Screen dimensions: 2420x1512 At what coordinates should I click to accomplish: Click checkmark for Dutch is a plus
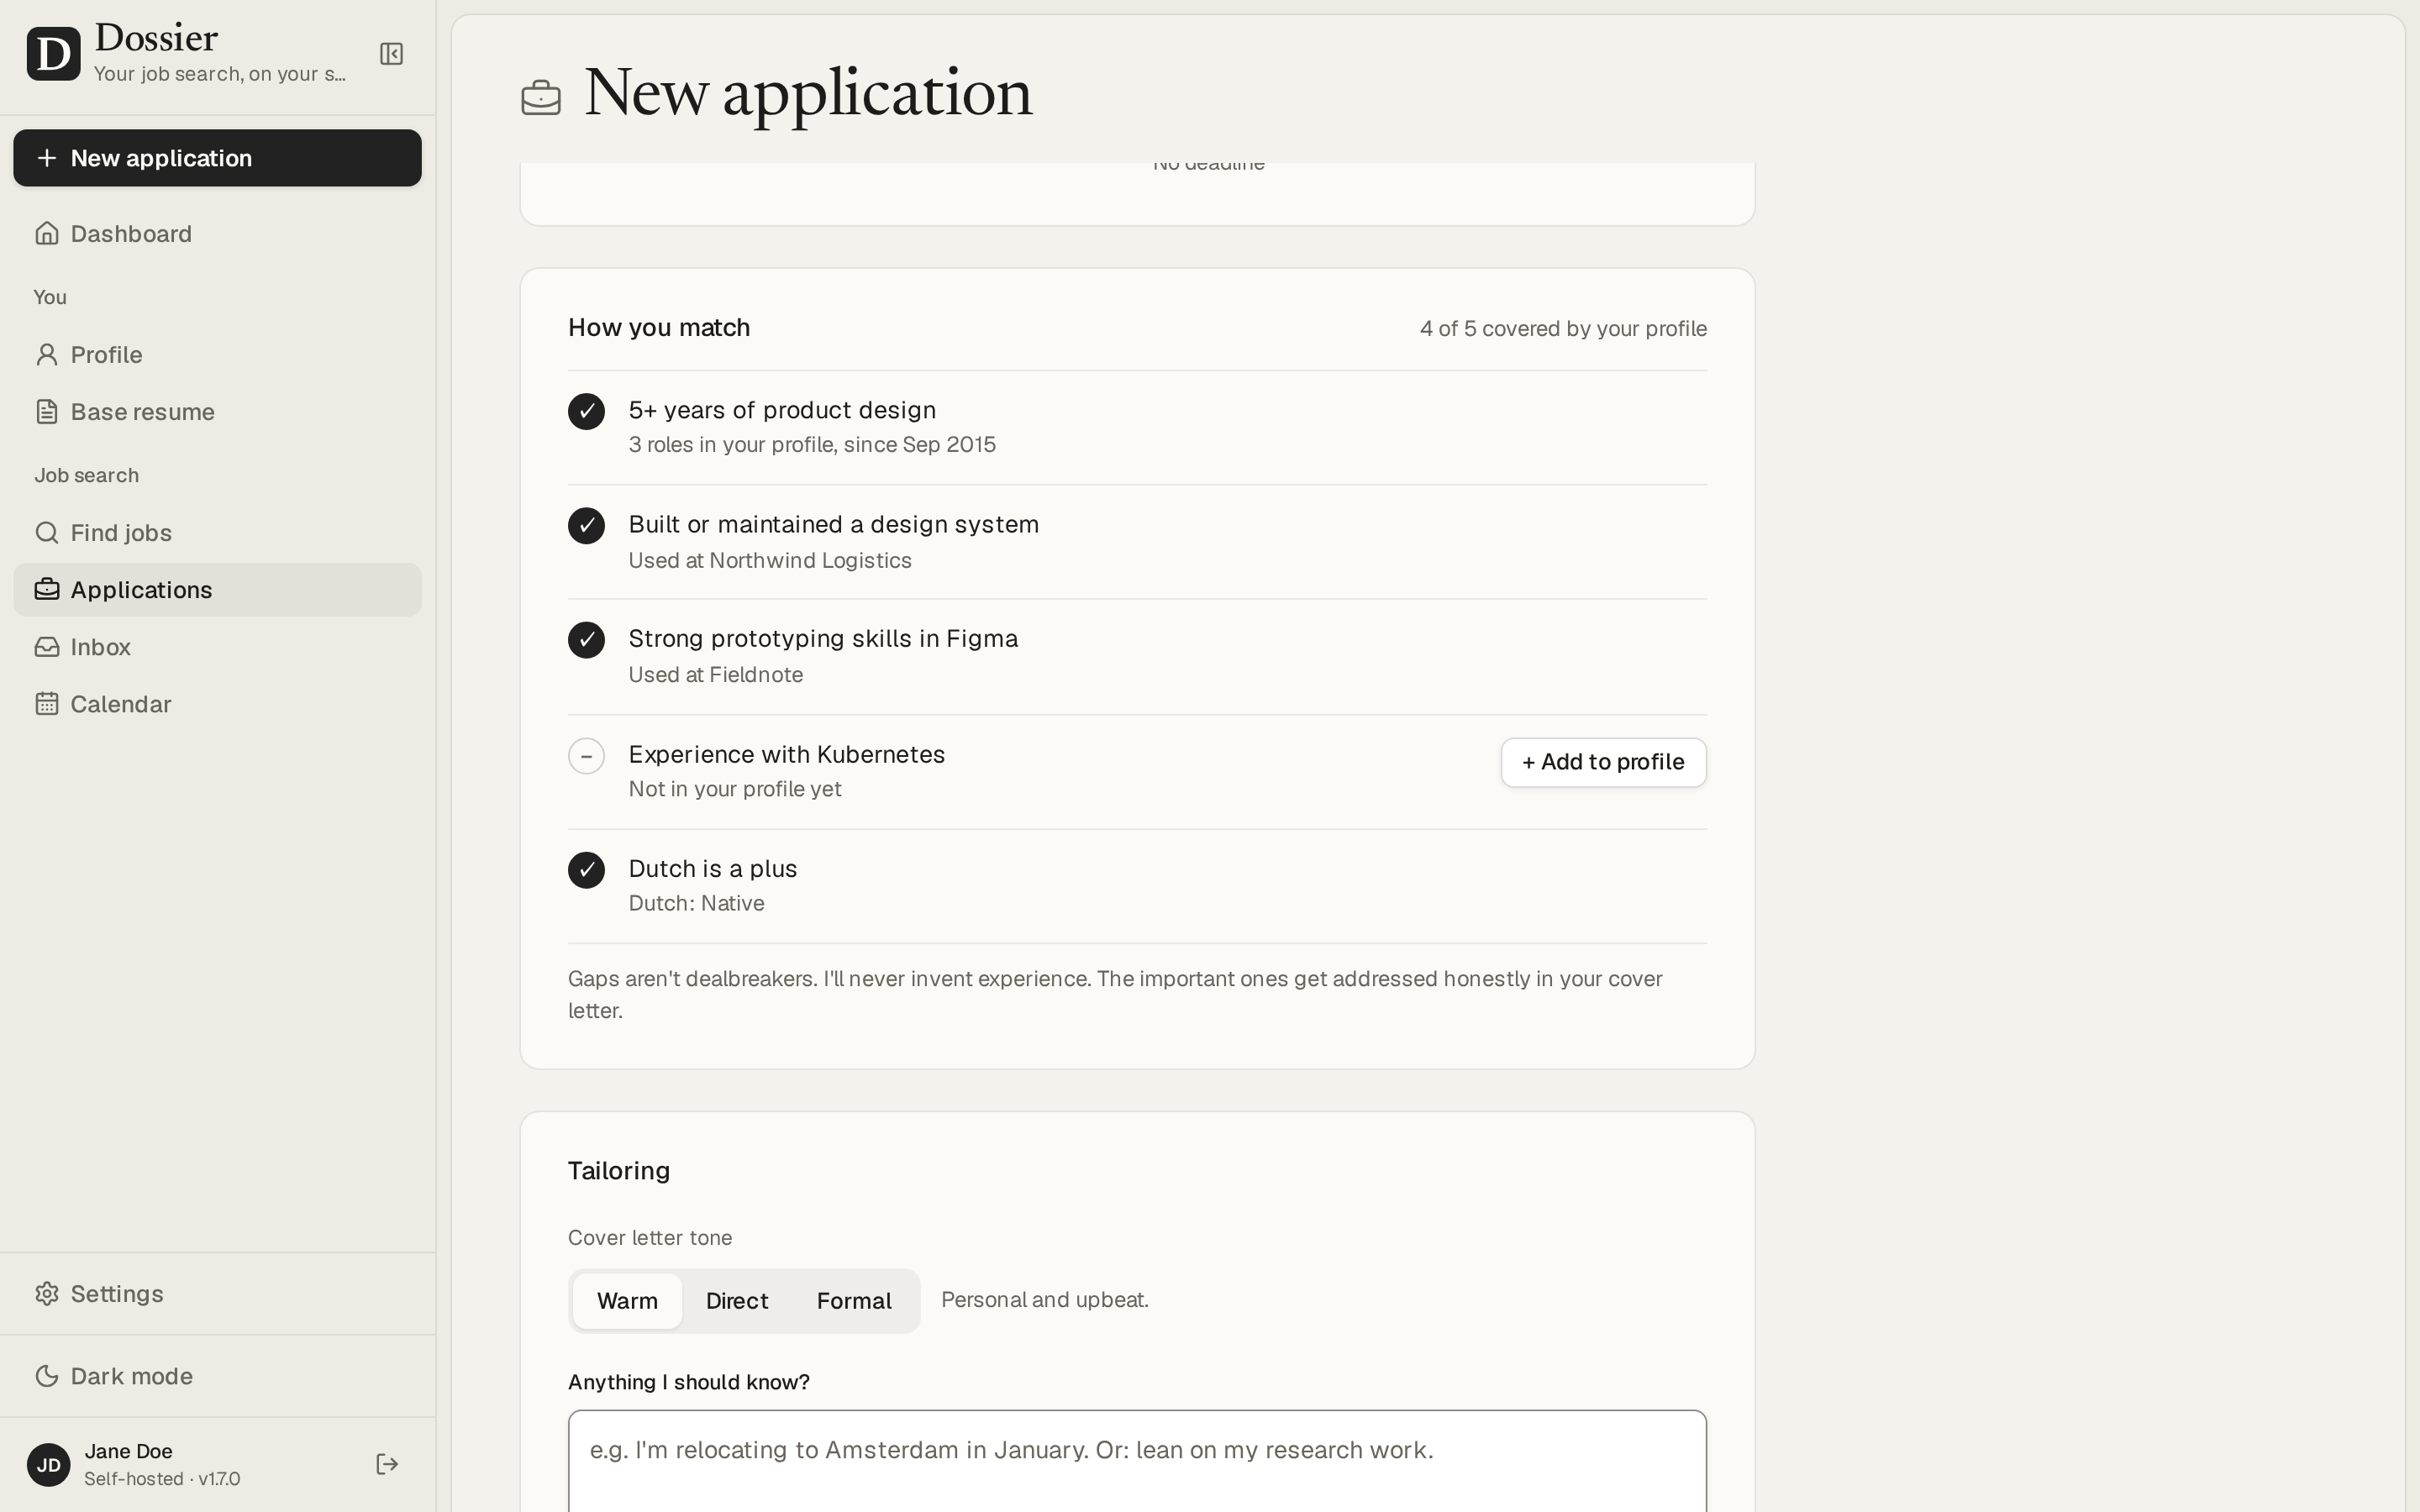pos(586,870)
